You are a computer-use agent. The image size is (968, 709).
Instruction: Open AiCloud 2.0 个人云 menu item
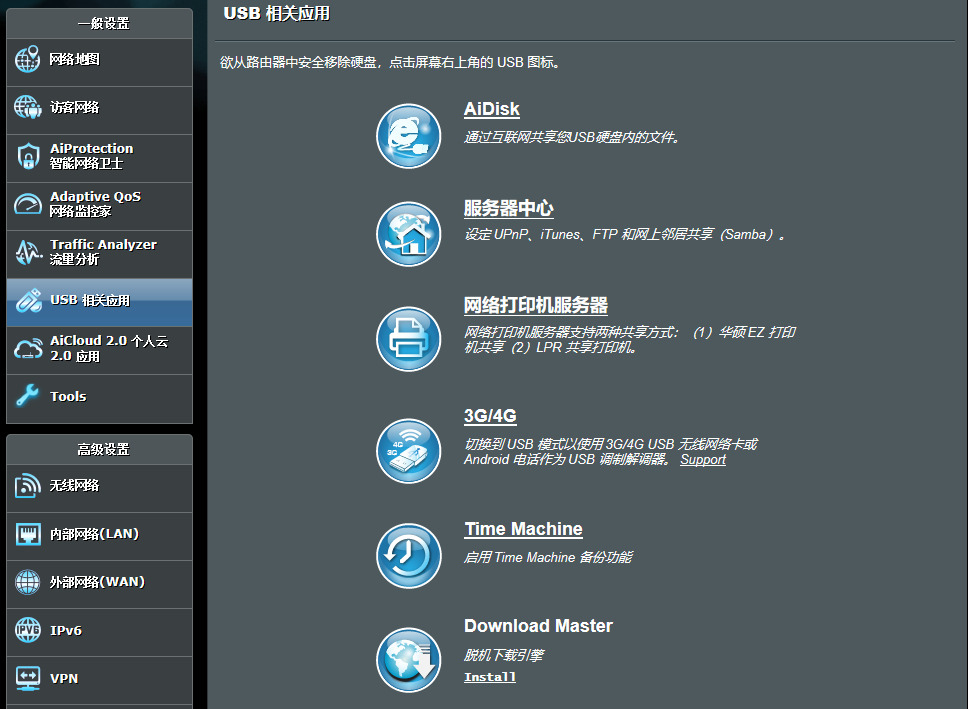(99, 351)
